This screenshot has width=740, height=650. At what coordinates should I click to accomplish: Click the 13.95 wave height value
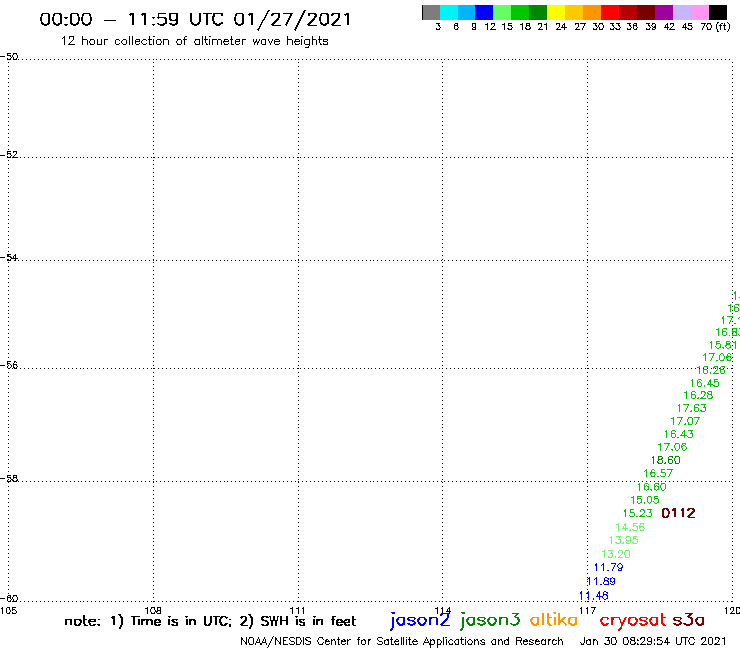[x=623, y=540]
